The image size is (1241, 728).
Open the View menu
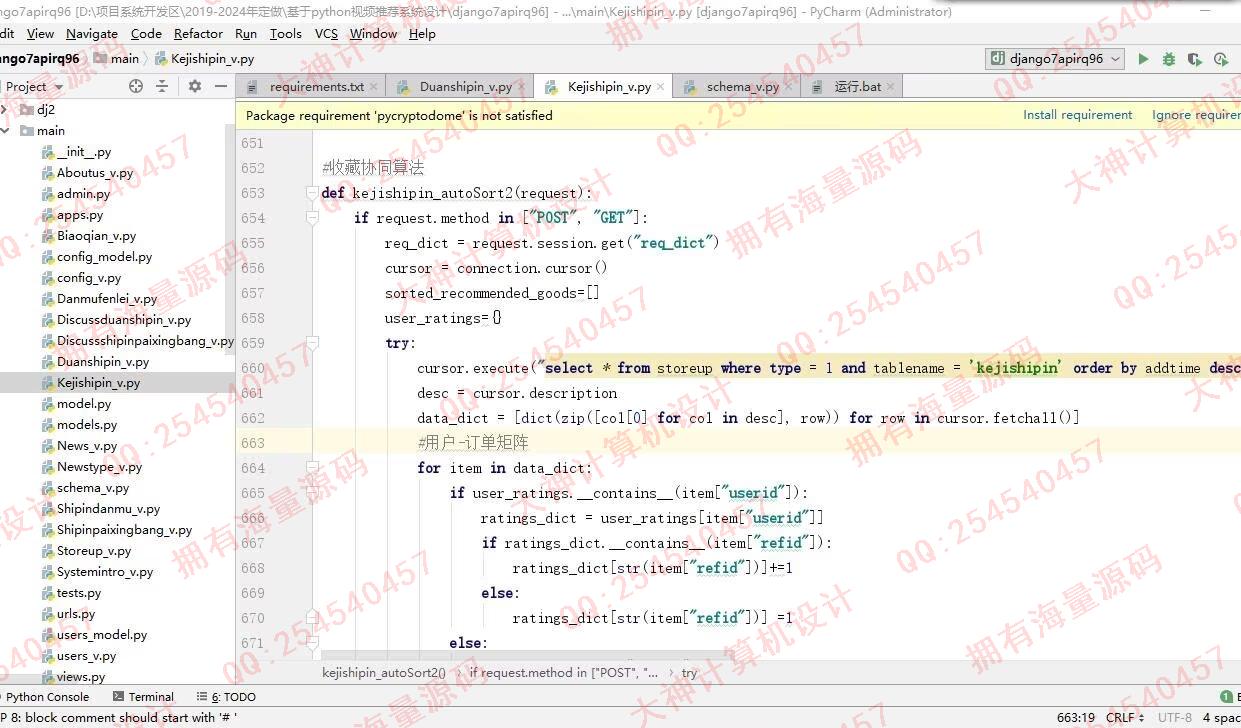40,34
